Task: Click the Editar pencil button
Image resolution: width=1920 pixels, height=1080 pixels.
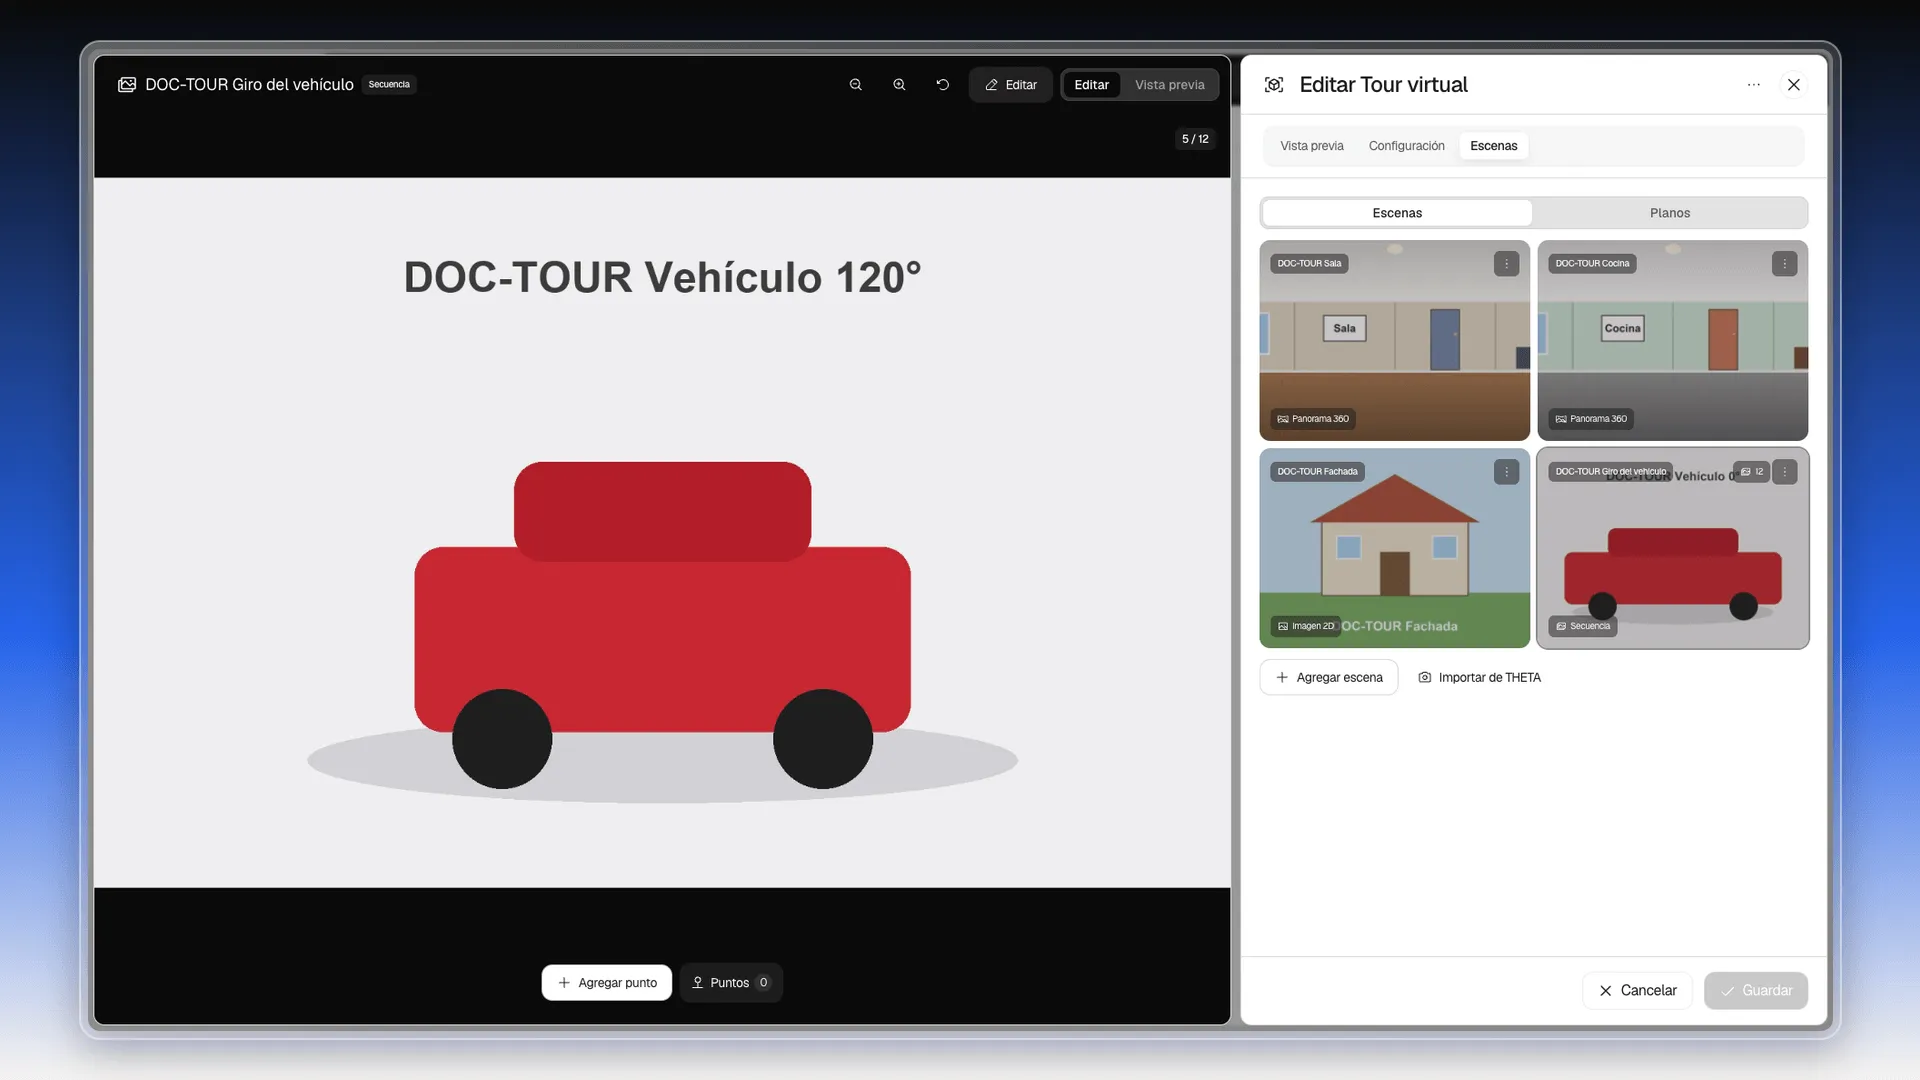Action: click(x=1010, y=85)
